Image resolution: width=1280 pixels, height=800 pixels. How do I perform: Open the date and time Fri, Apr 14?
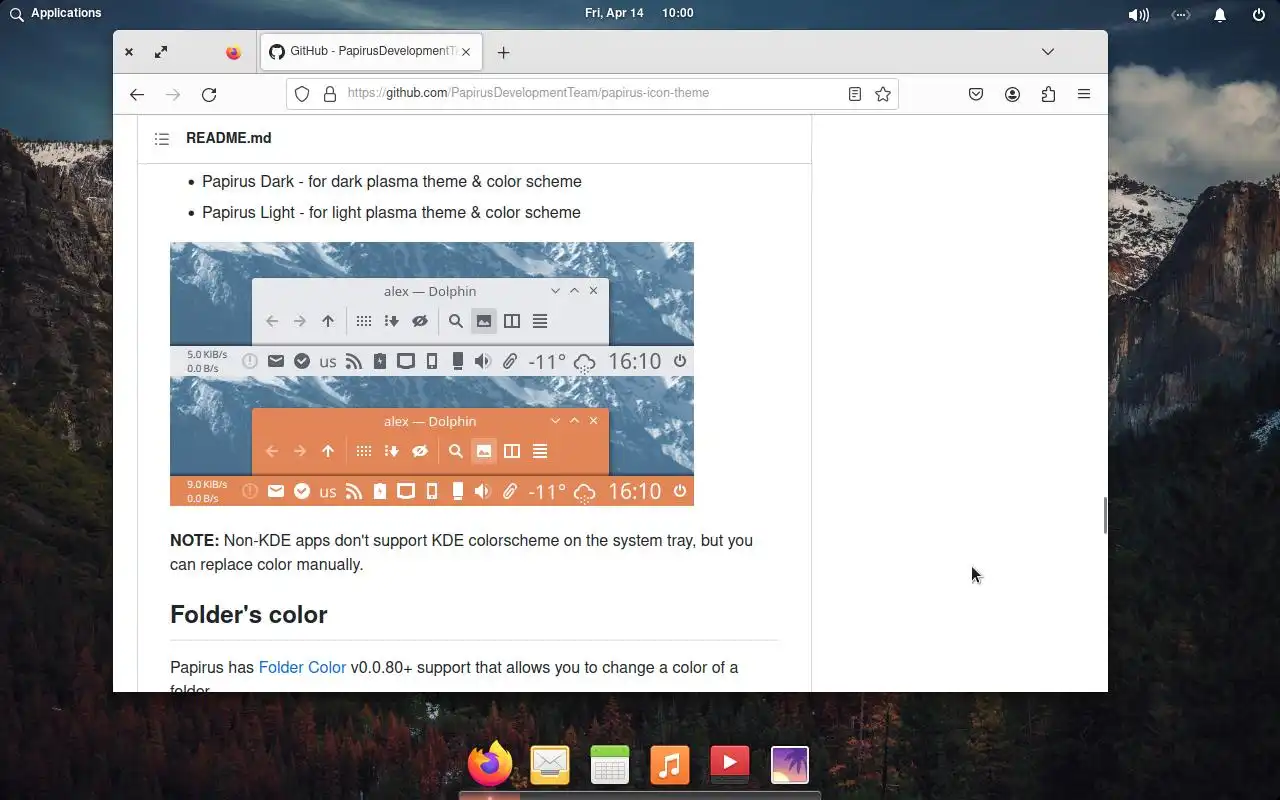click(x=639, y=13)
